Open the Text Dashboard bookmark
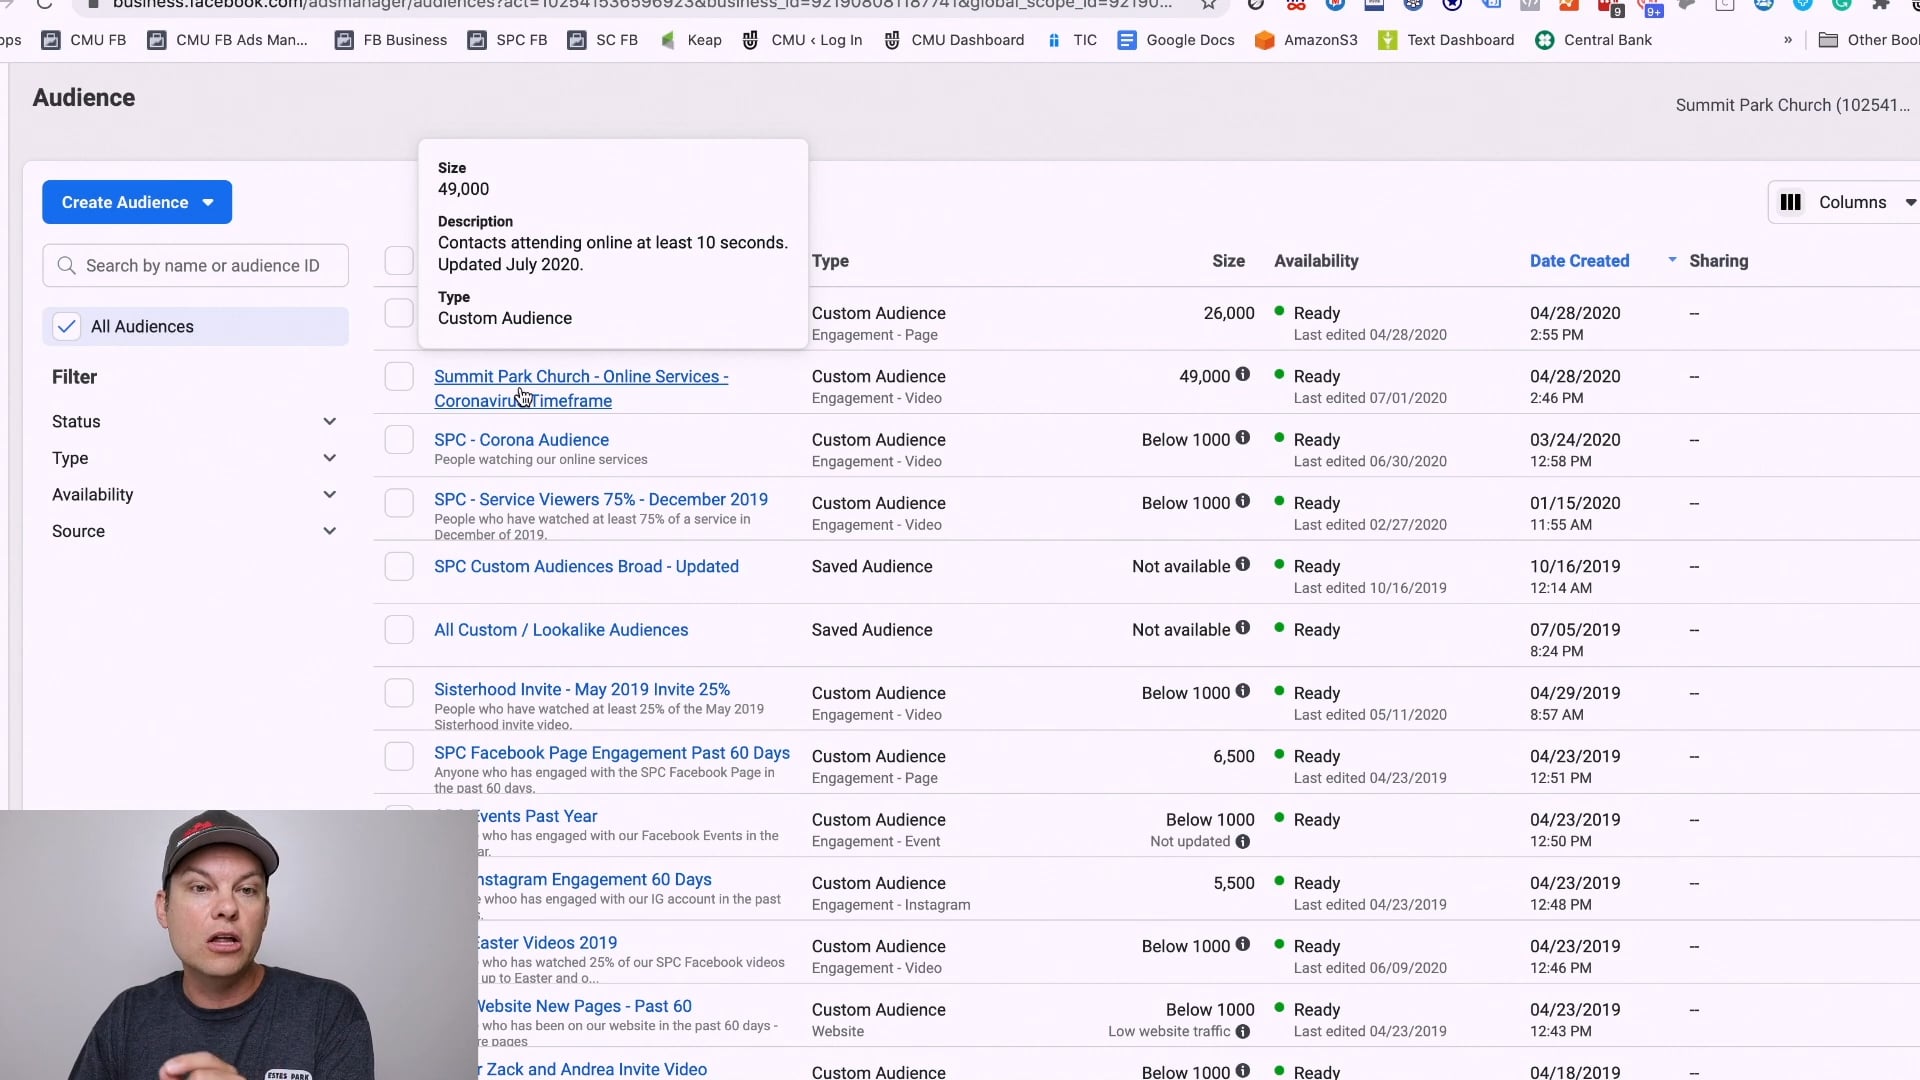Image resolution: width=1920 pixels, height=1080 pixels. (x=1446, y=40)
